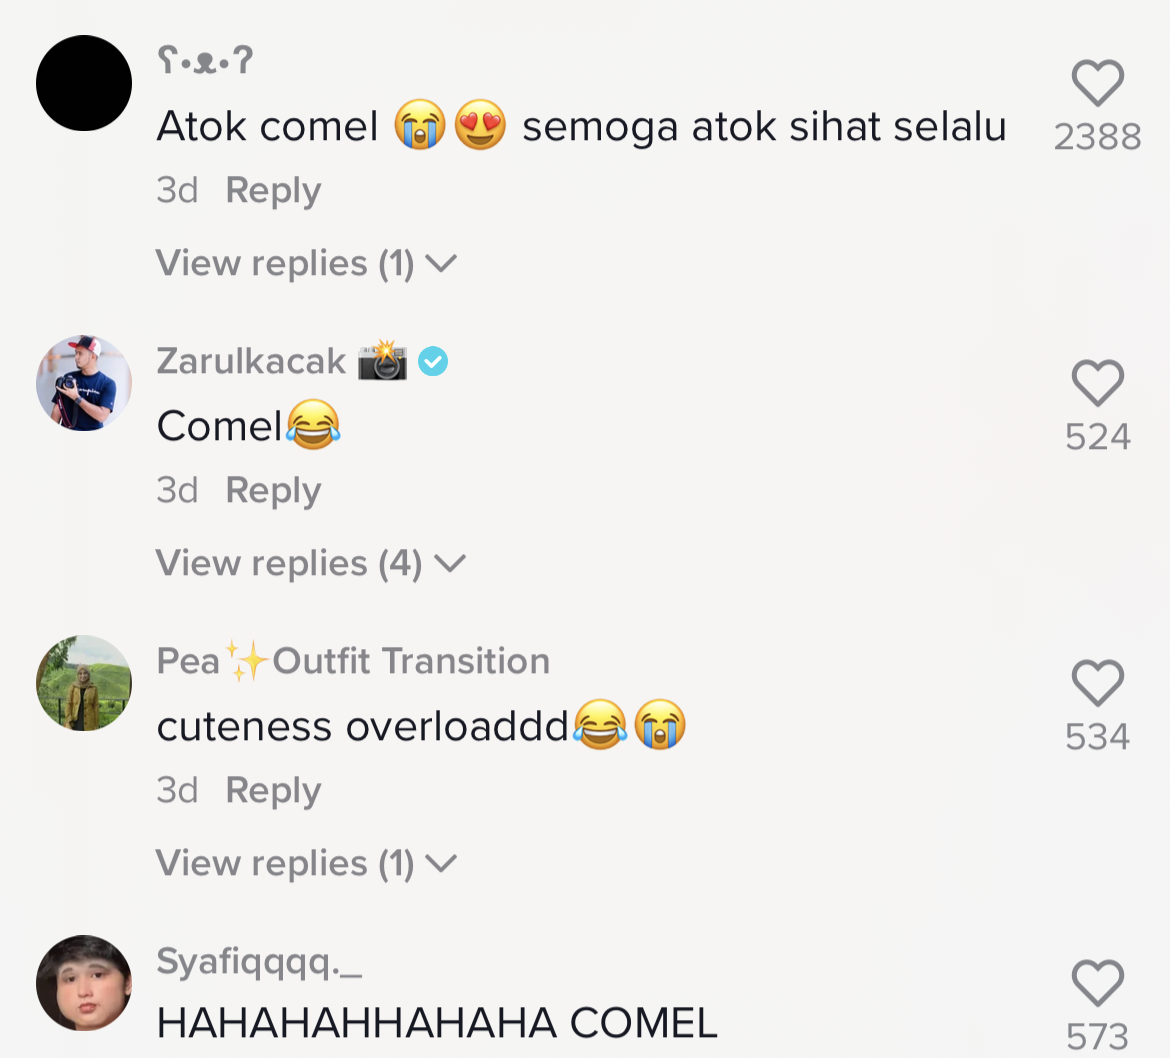Open the 'Pea Outfit Transition' username link
The width and height of the screenshot is (1170, 1058).
point(353,661)
